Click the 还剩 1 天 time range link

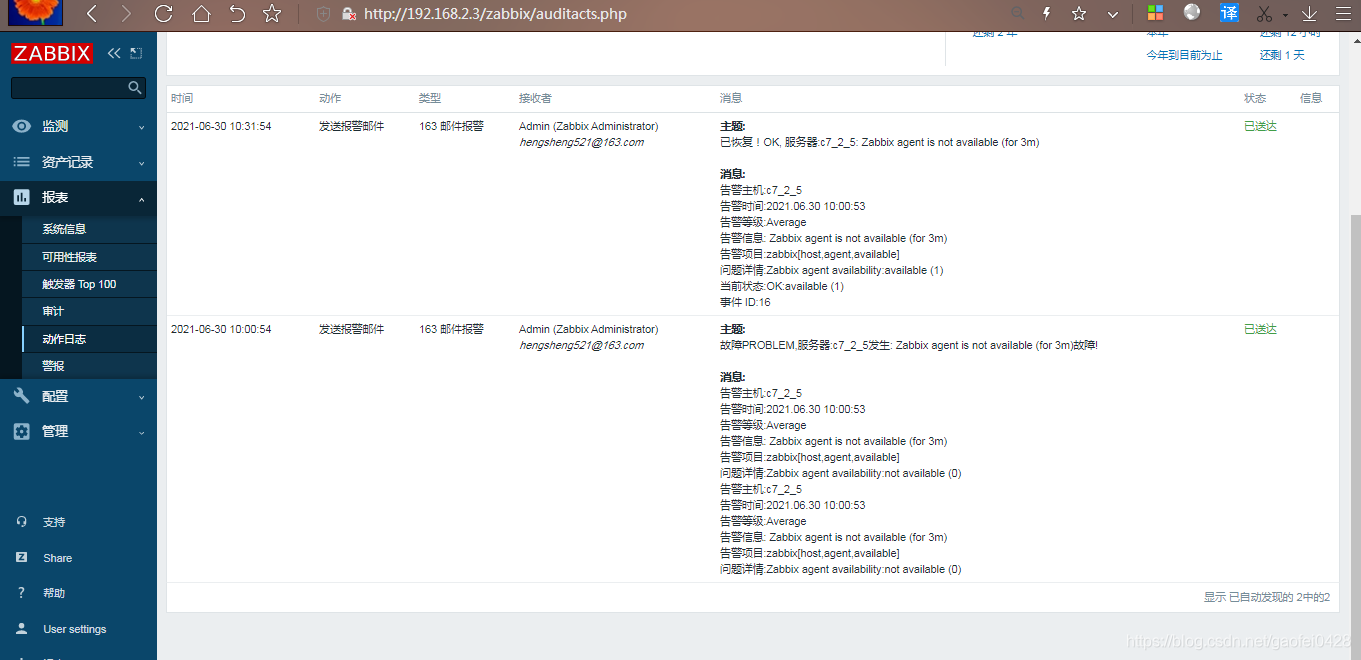[1282, 55]
